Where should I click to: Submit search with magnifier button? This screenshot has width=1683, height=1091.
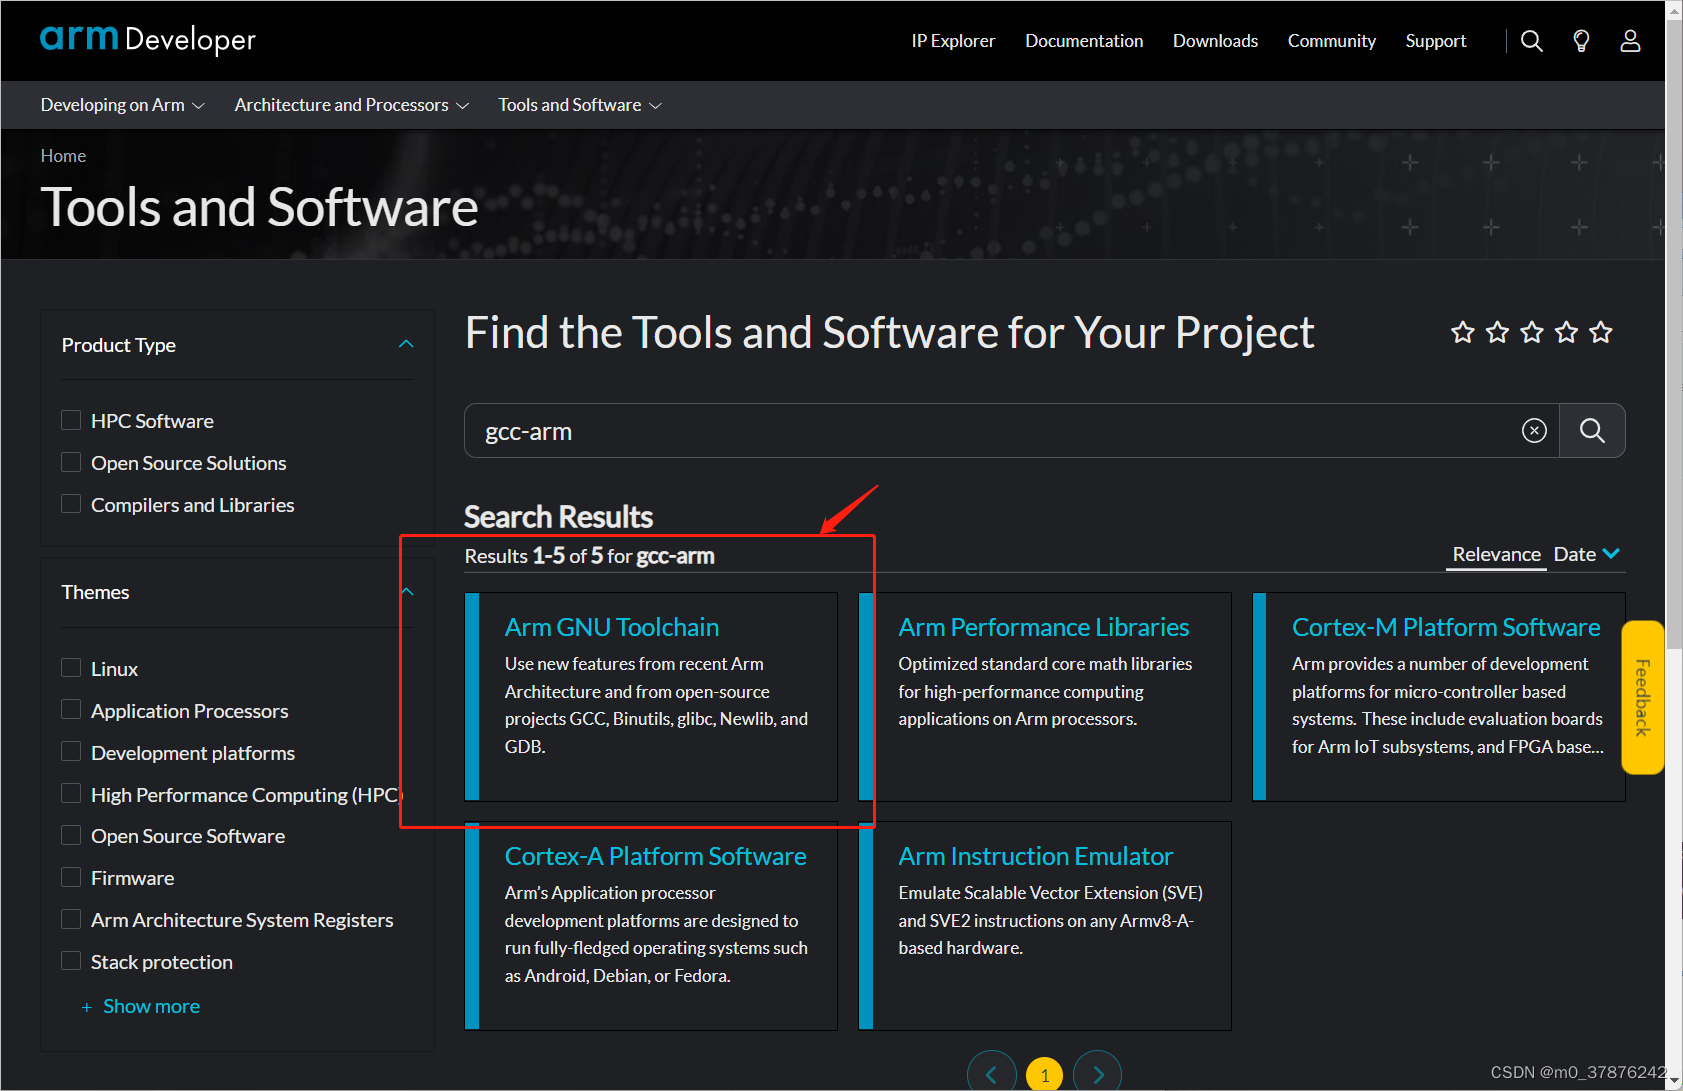pos(1592,431)
